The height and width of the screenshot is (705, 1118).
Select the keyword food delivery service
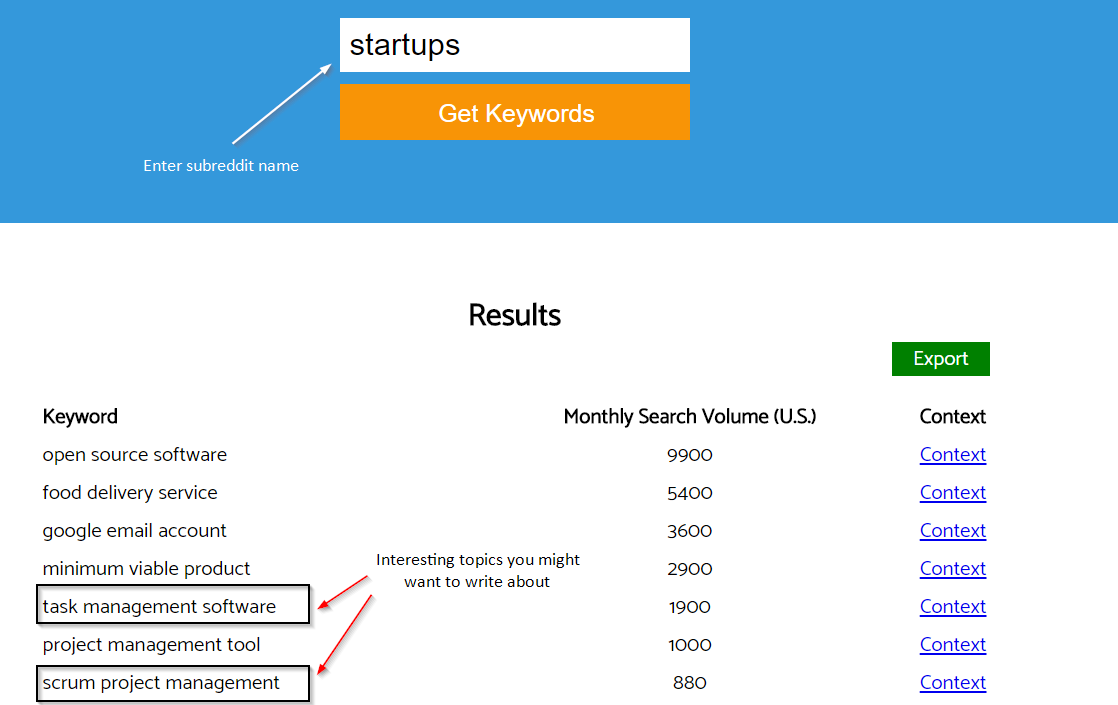[x=130, y=492]
